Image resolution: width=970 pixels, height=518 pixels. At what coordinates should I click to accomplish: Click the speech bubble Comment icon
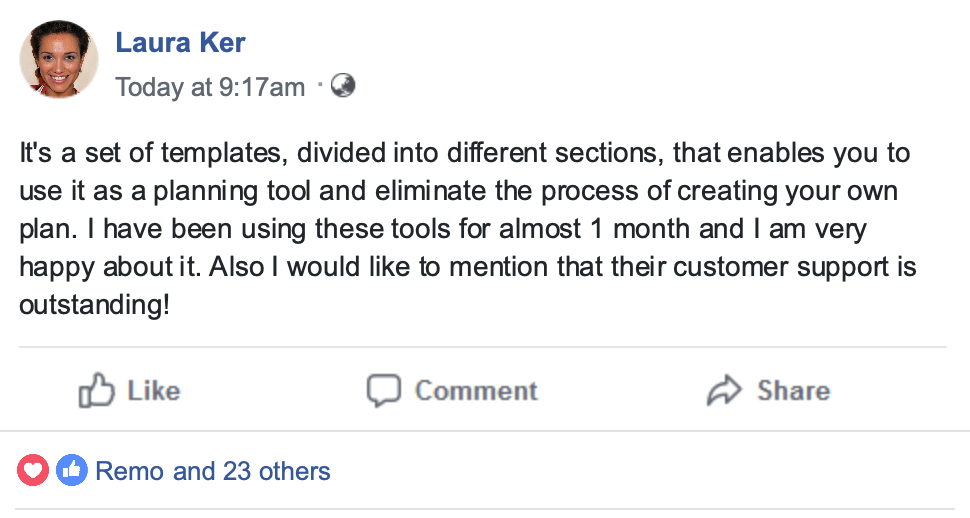[x=384, y=390]
